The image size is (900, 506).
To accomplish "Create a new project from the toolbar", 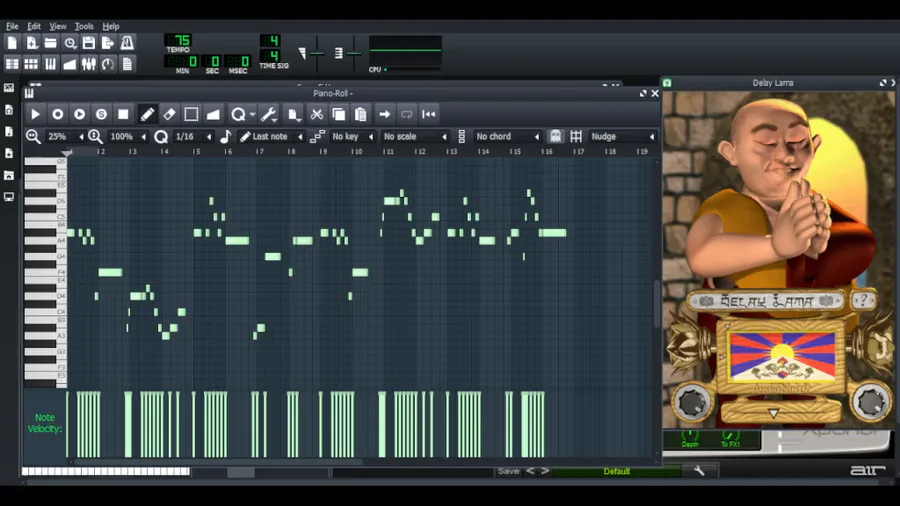I will click(12, 43).
